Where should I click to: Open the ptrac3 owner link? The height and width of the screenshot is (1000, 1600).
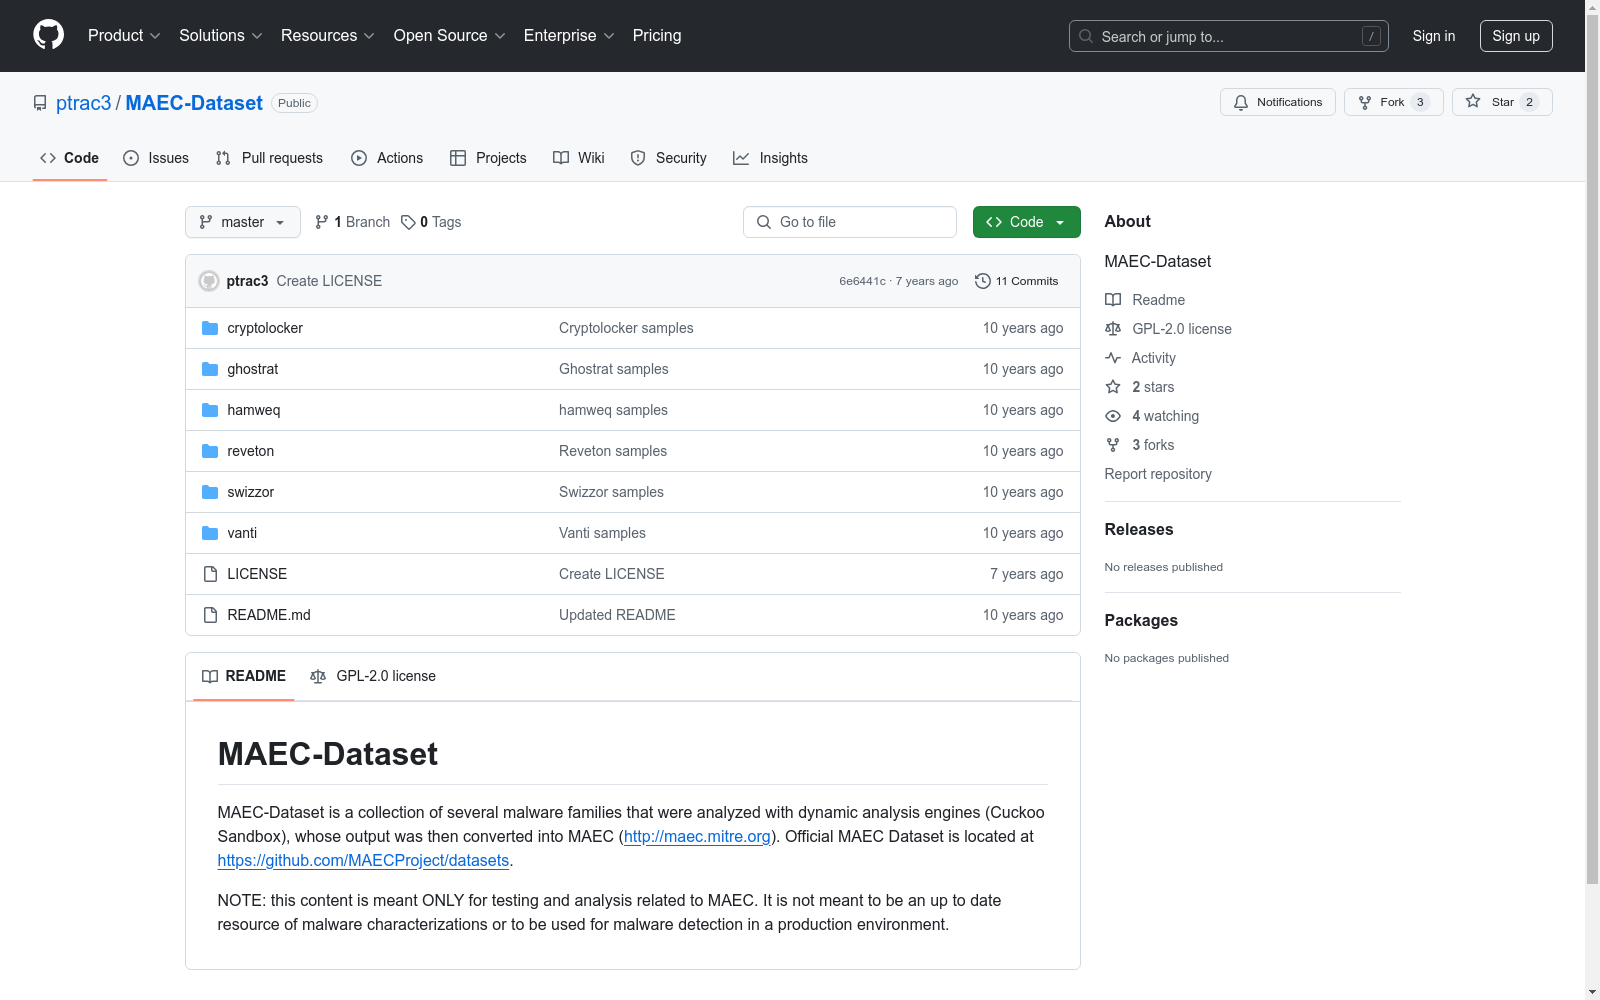(84, 103)
